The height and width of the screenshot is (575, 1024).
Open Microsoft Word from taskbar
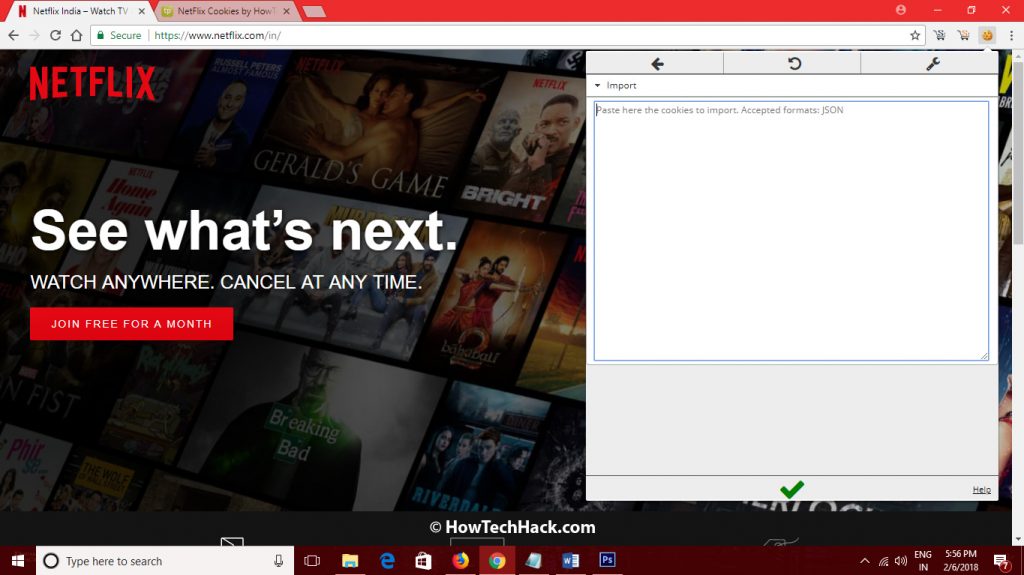pos(570,561)
